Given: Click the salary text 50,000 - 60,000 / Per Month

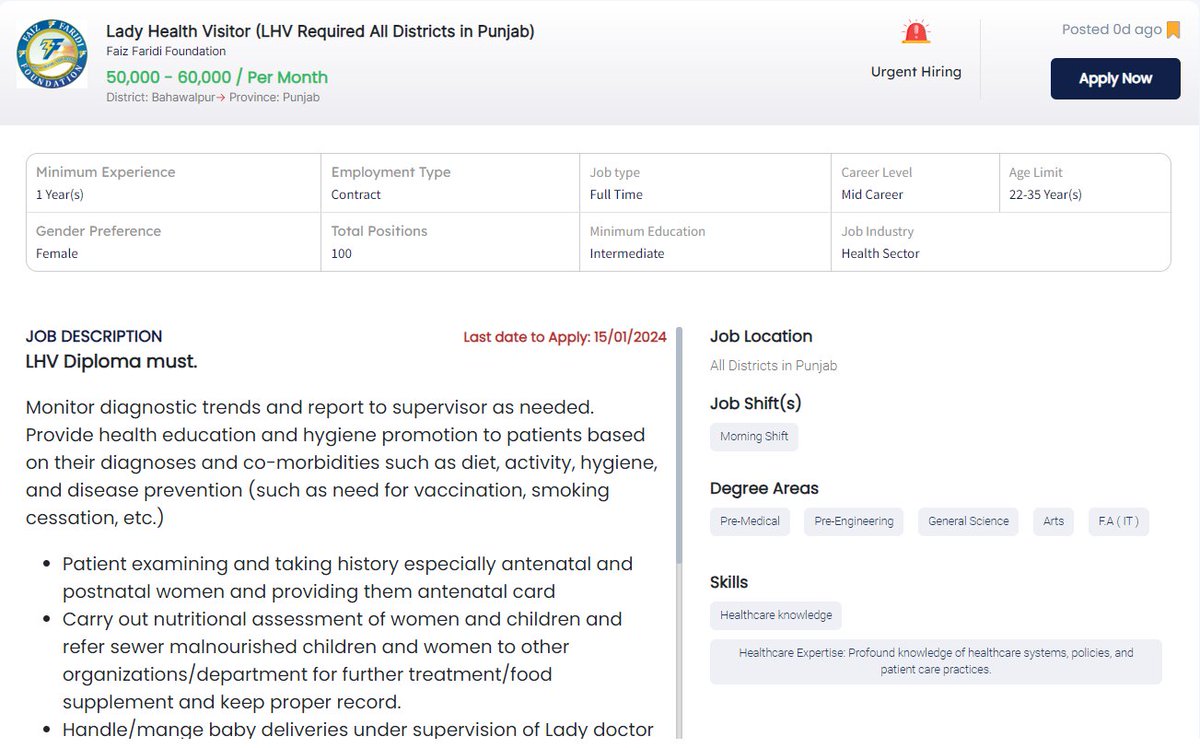Looking at the screenshot, I should (217, 77).
